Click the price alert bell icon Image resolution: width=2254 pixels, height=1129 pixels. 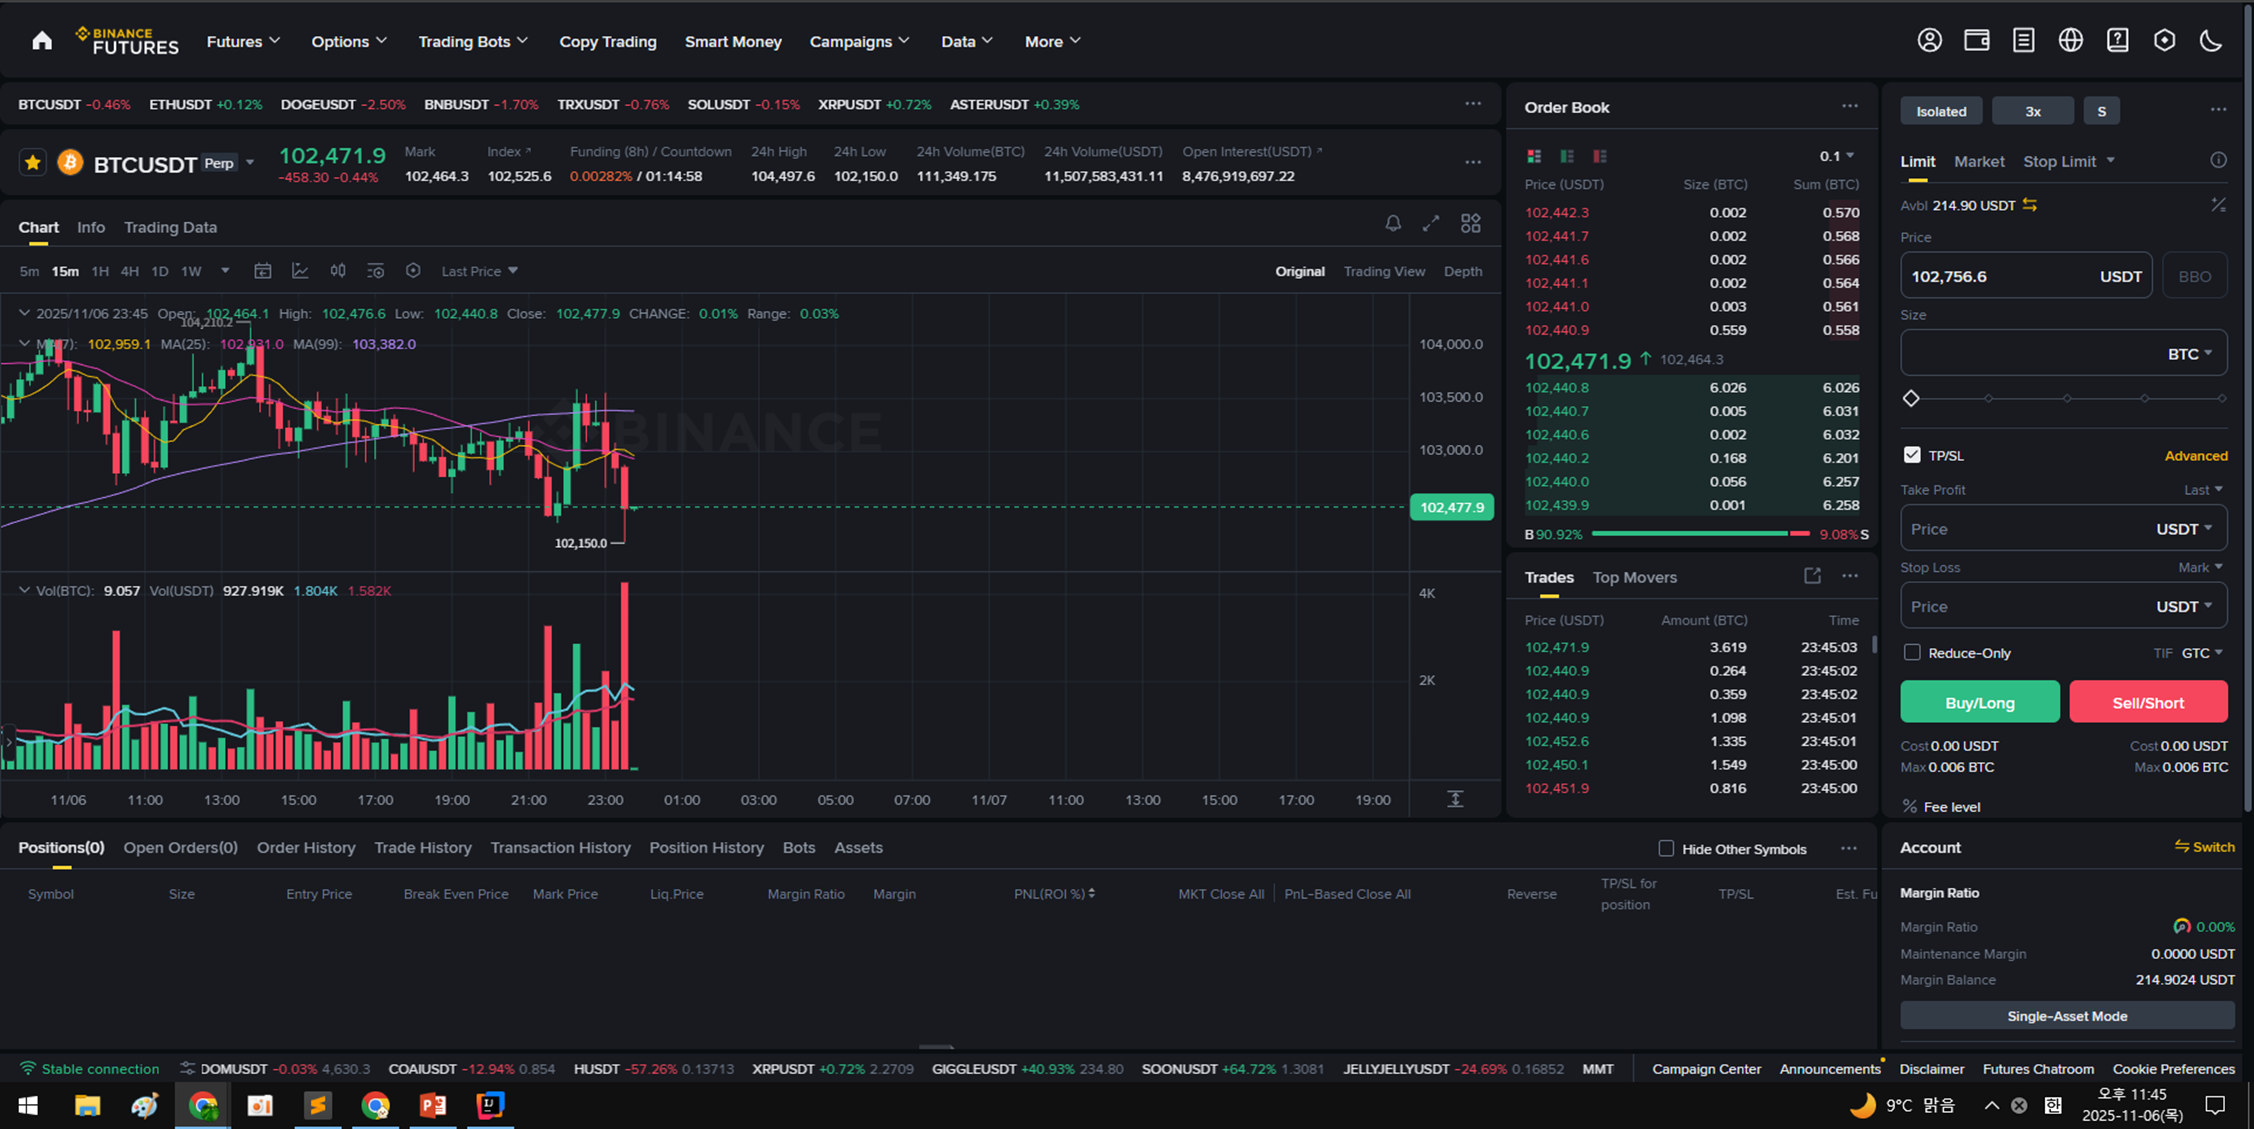pyautogui.click(x=1392, y=223)
